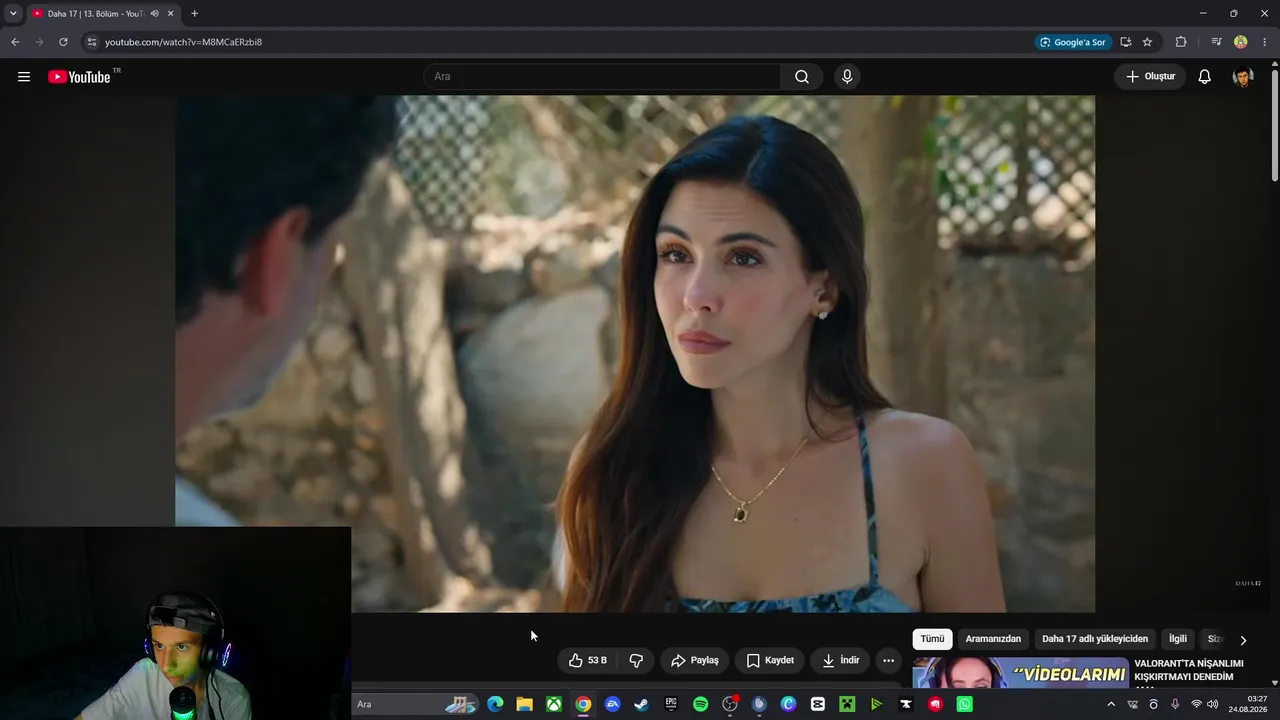1280x720 pixels.
Task: Open the VALORANT'TA NİŞANLIMI video thumbnail
Action: pyautogui.click(x=1020, y=673)
